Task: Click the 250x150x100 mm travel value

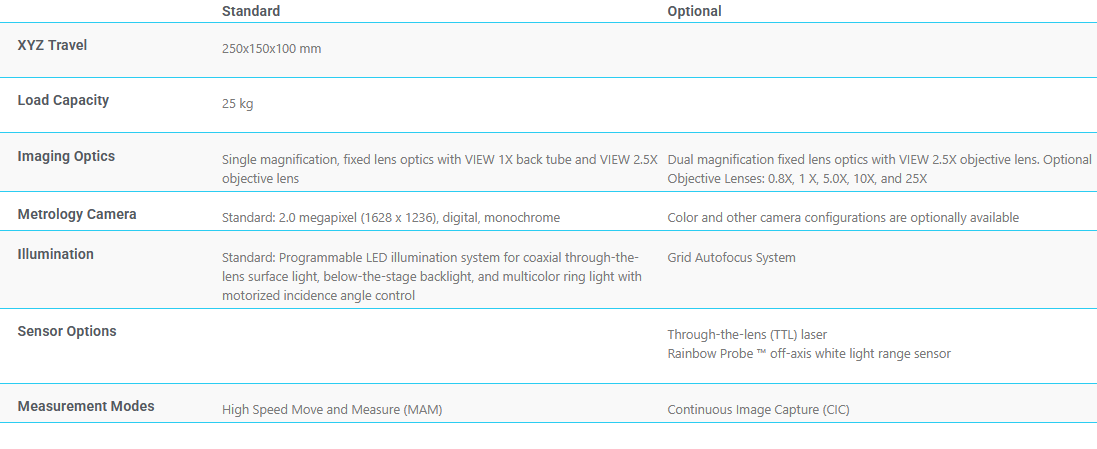Action: [x=271, y=48]
